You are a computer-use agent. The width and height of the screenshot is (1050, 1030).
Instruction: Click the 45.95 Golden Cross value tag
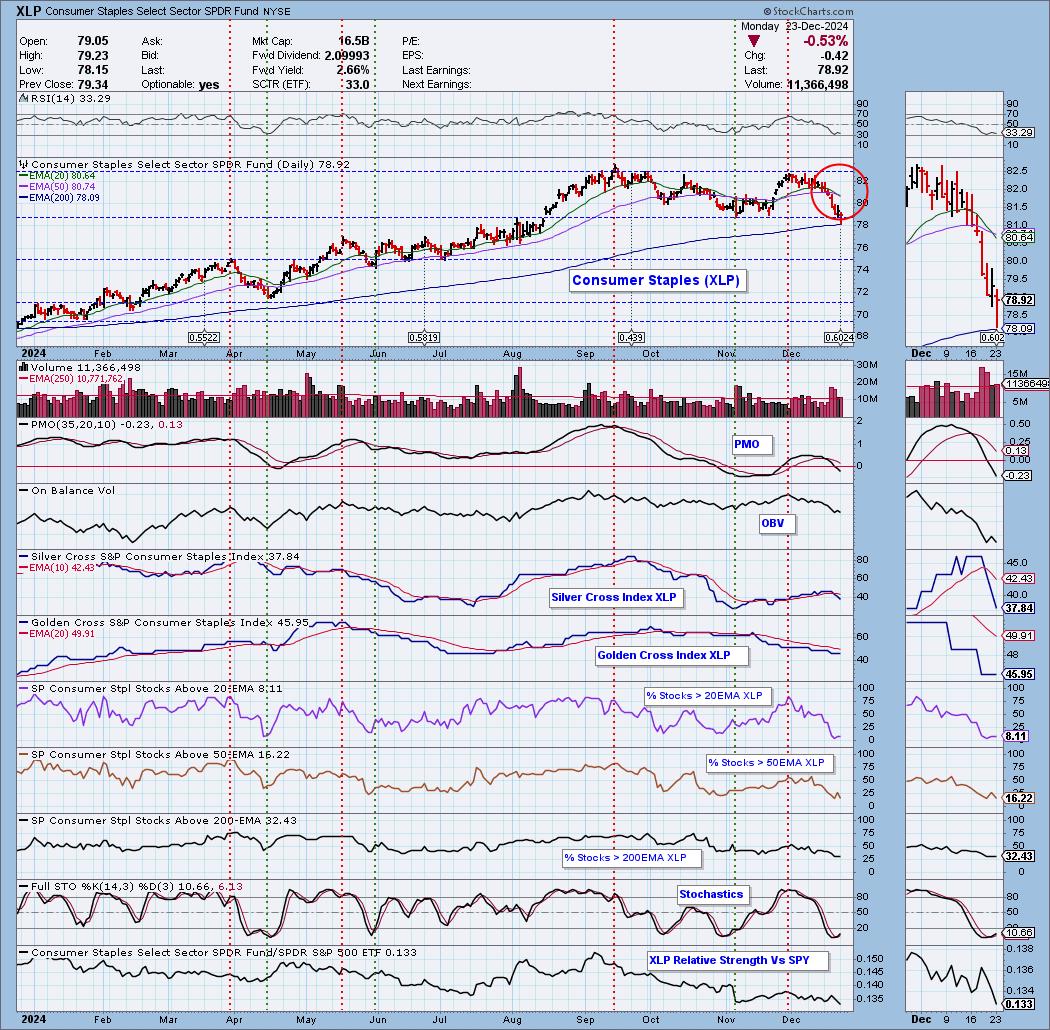click(x=1019, y=675)
